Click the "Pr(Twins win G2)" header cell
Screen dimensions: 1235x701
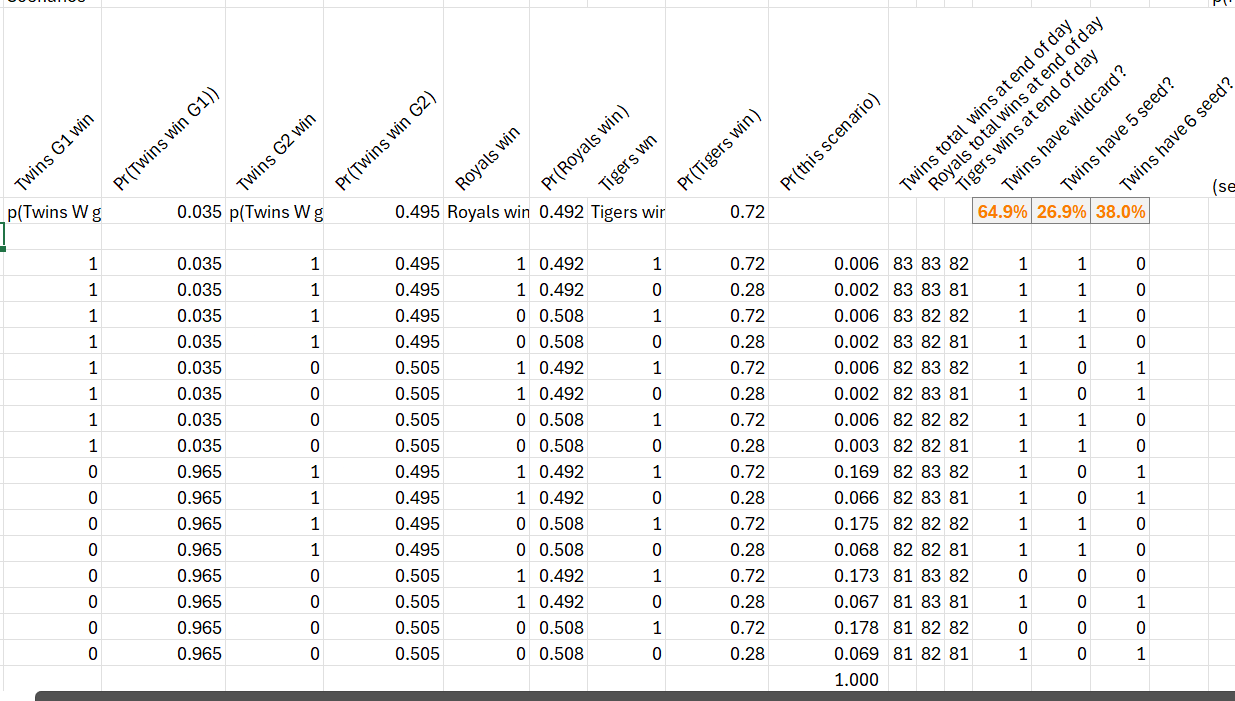pyautogui.click(x=384, y=140)
